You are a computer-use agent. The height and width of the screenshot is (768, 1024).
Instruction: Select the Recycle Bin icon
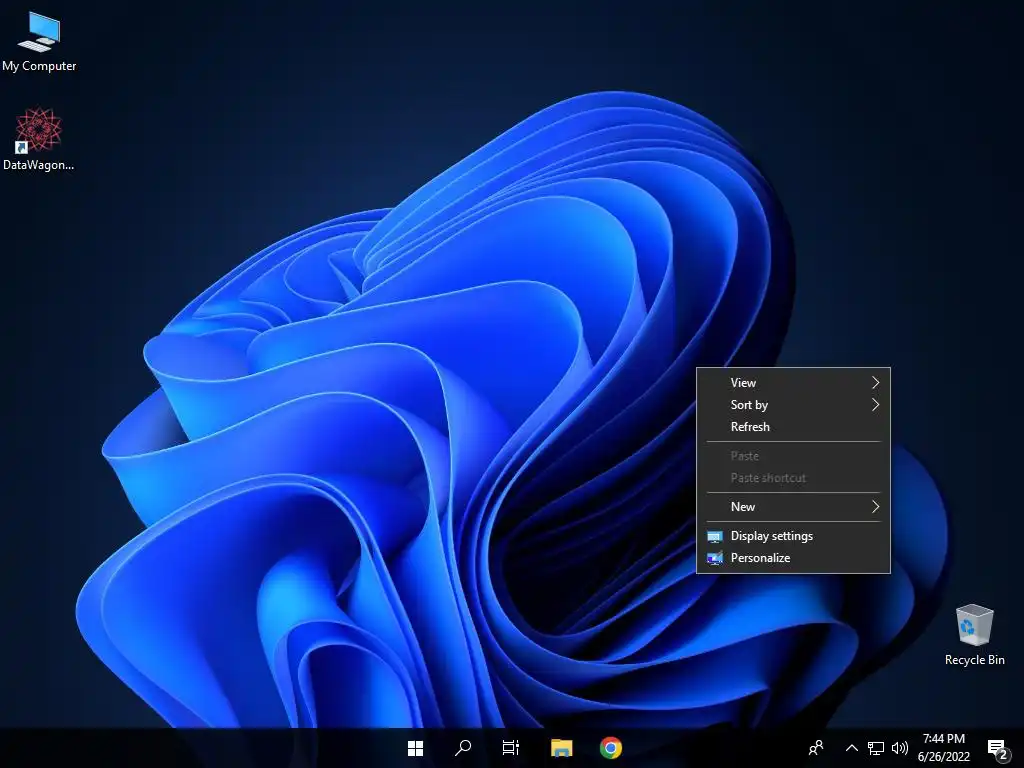tap(974, 635)
